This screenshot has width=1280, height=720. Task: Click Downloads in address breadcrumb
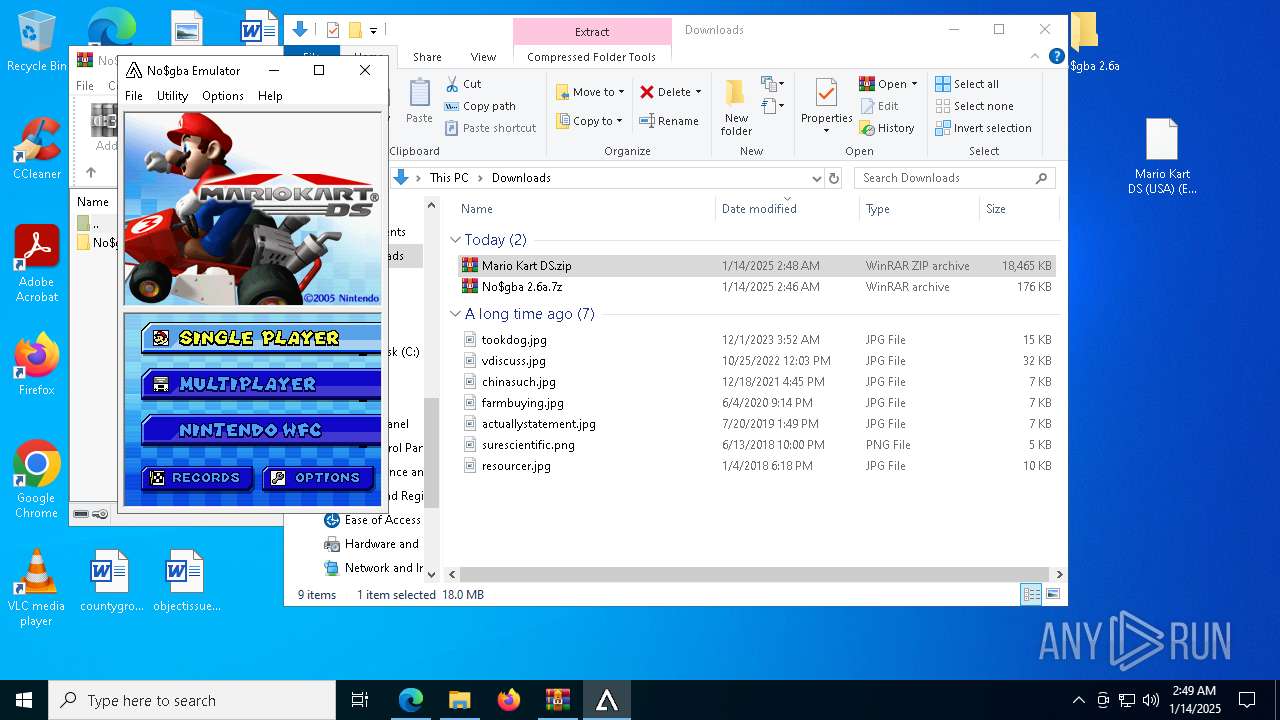[521, 178]
